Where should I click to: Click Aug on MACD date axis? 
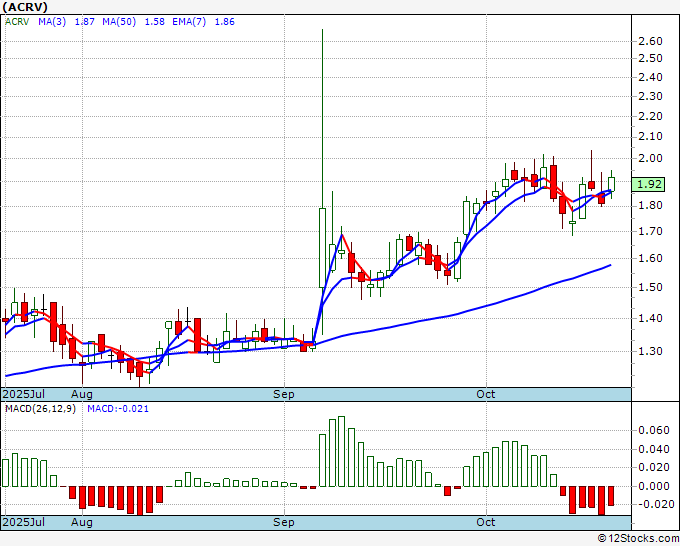(82, 522)
